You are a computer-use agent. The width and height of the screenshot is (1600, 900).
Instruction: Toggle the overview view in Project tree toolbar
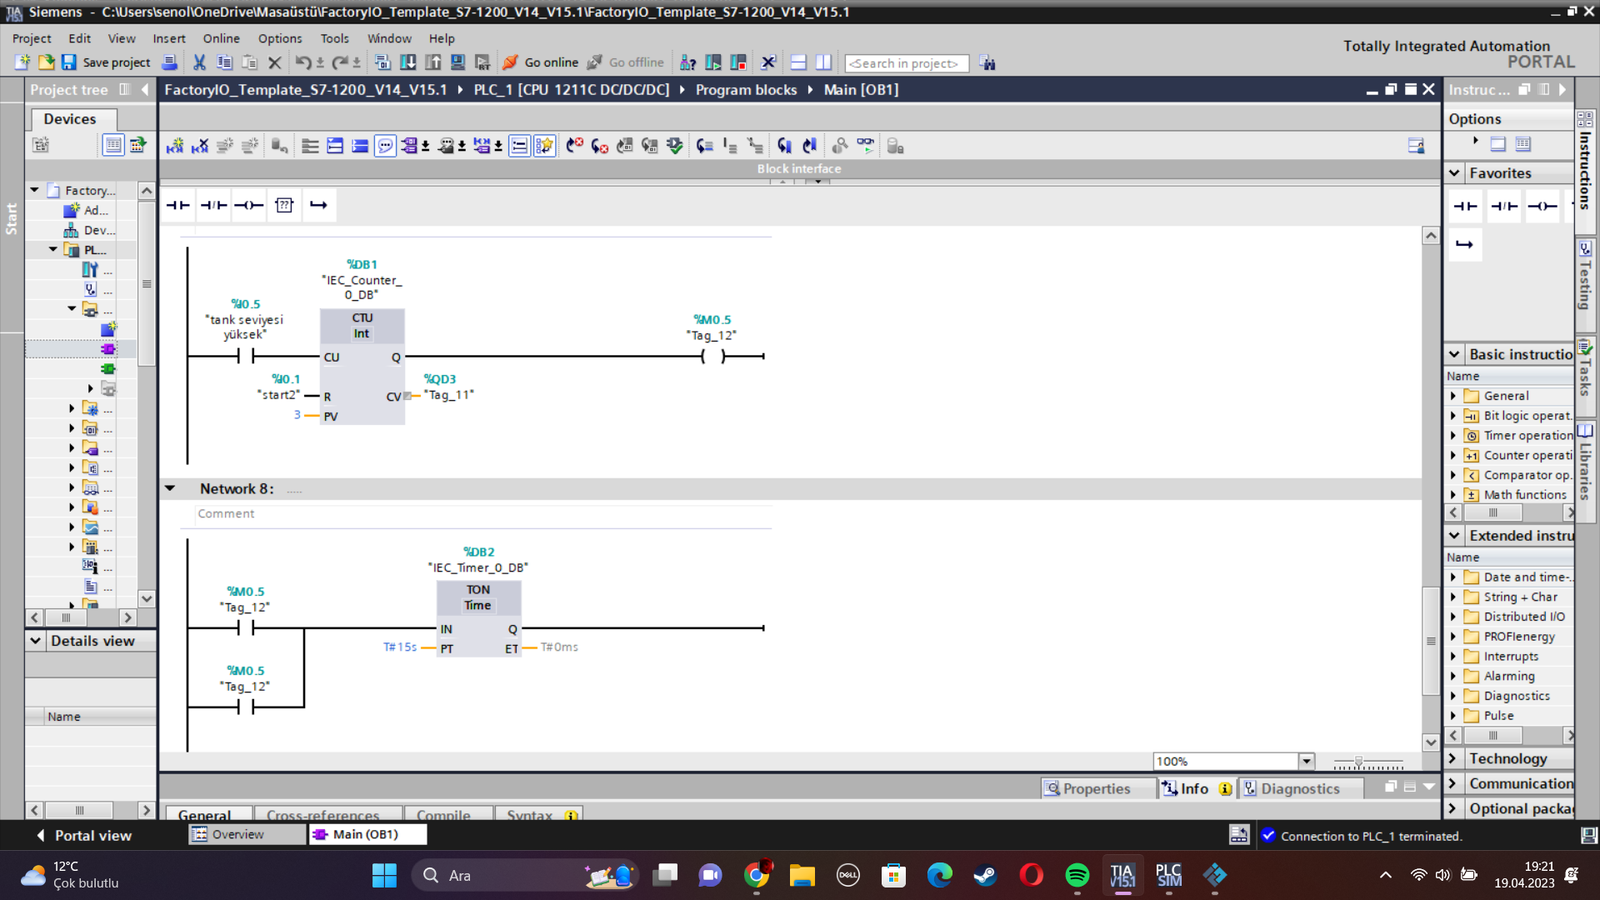(x=113, y=145)
